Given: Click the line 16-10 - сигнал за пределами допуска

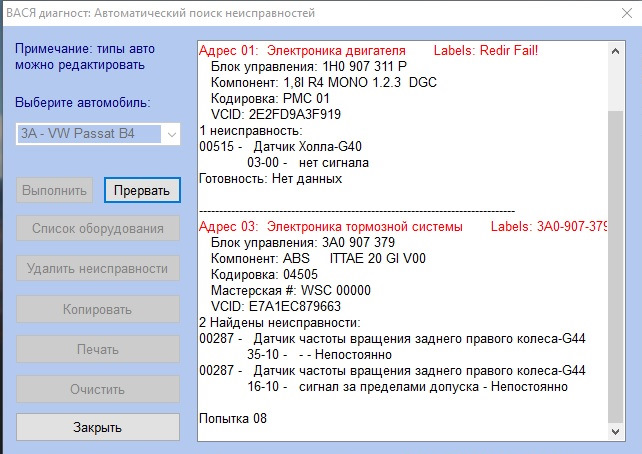Looking at the screenshot, I should point(407,386).
